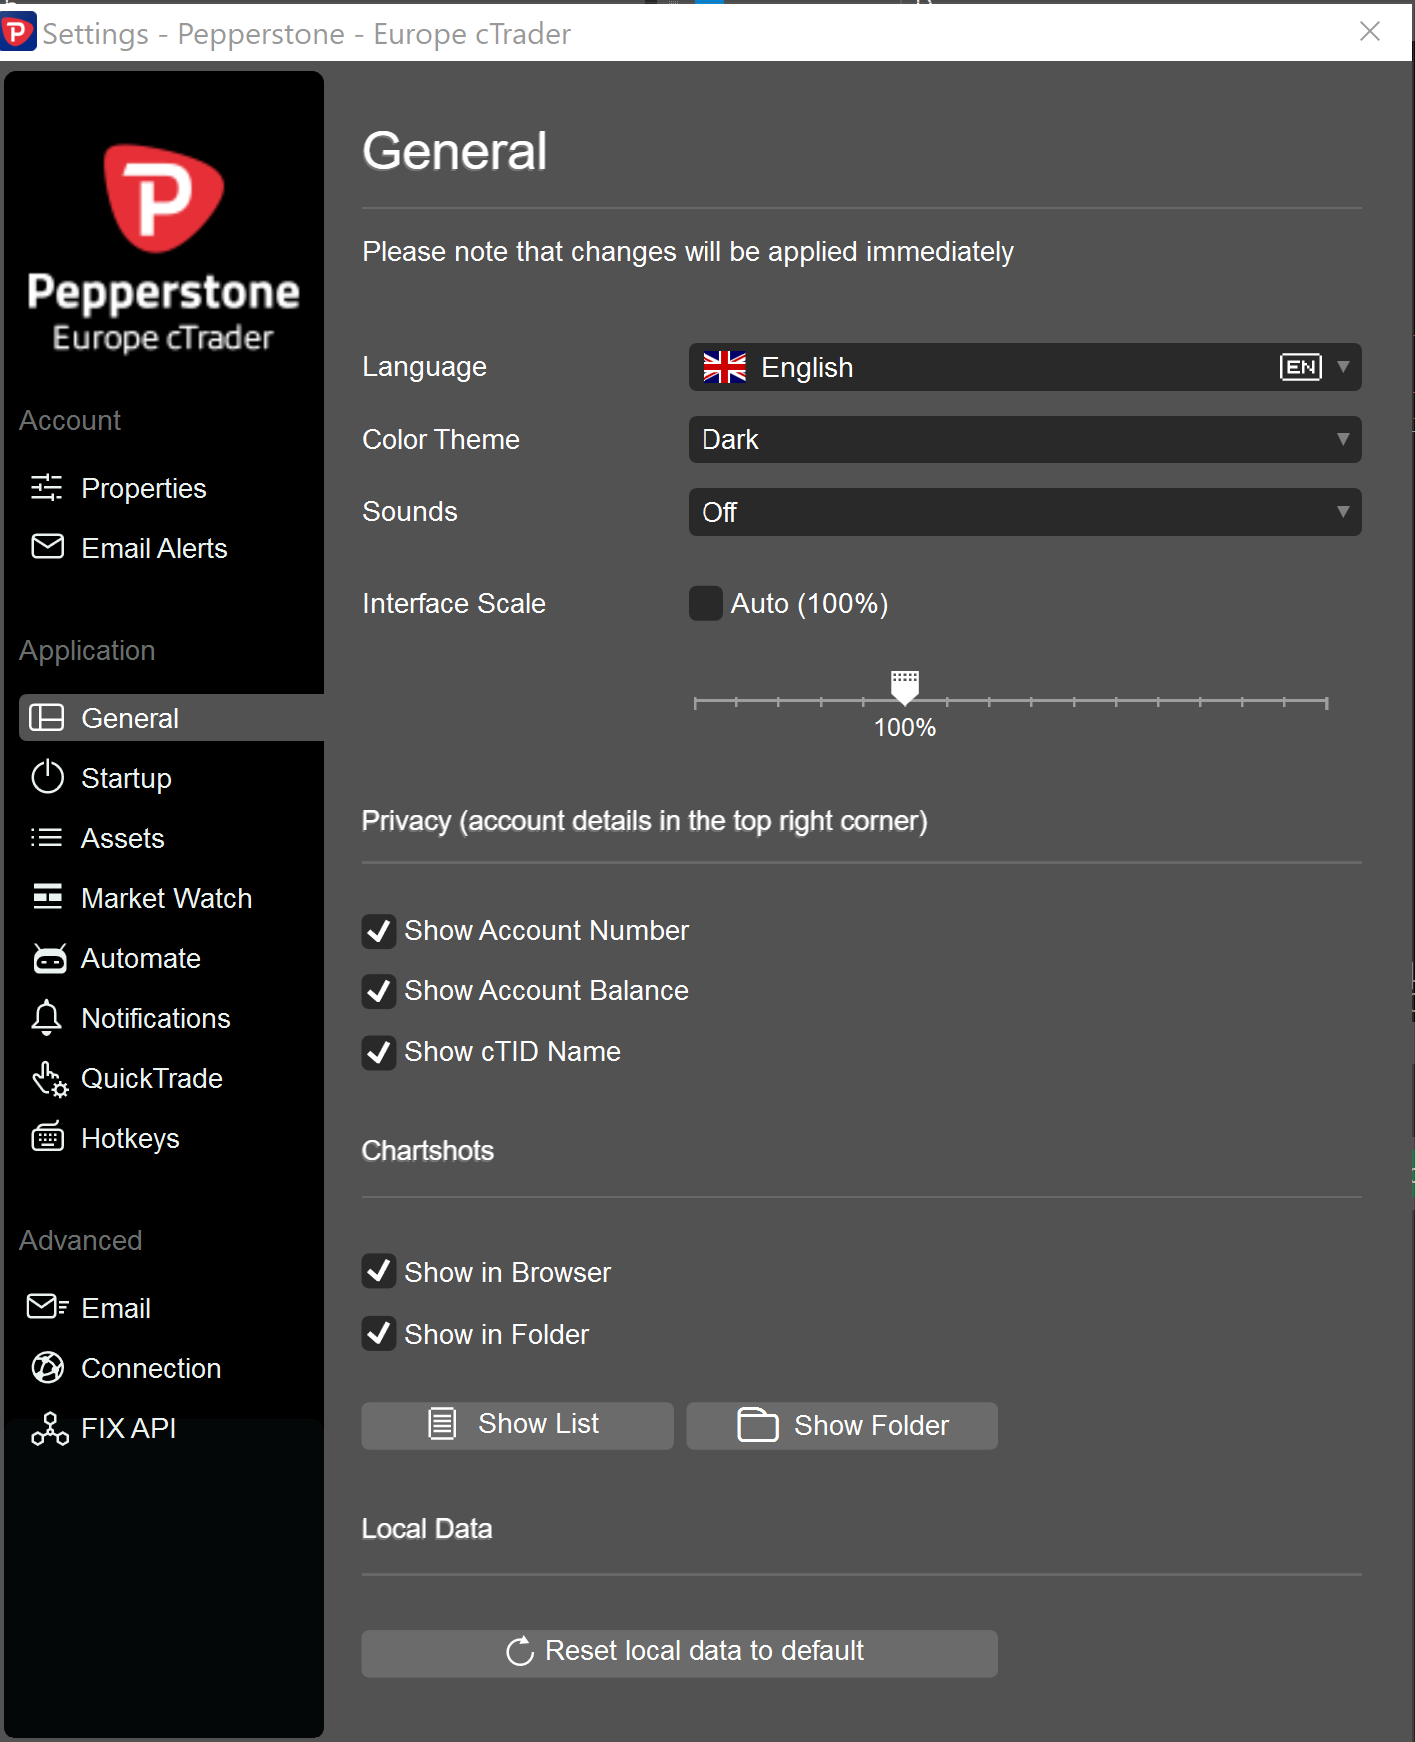Uncheck Show Account Number
The height and width of the screenshot is (1742, 1415).
tap(379, 931)
